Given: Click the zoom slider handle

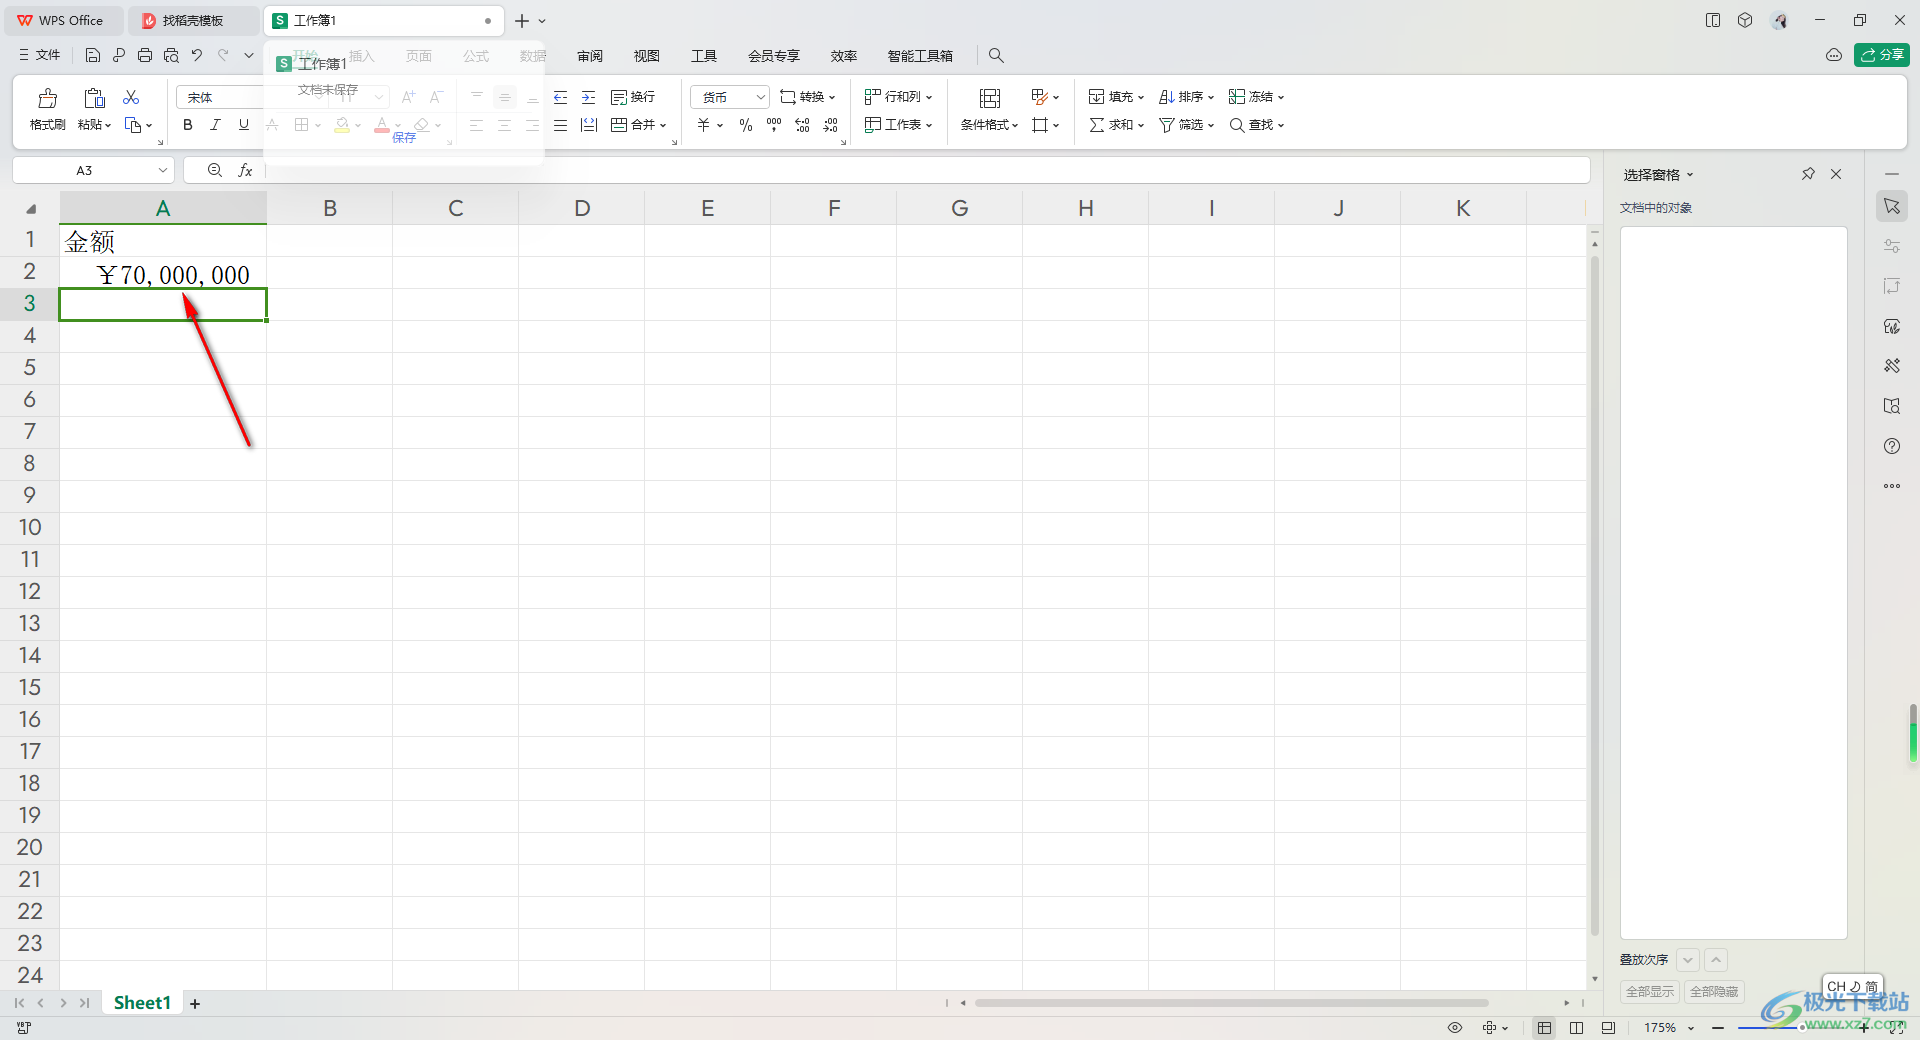Looking at the screenshot, I should (x=1800, y=1028).
